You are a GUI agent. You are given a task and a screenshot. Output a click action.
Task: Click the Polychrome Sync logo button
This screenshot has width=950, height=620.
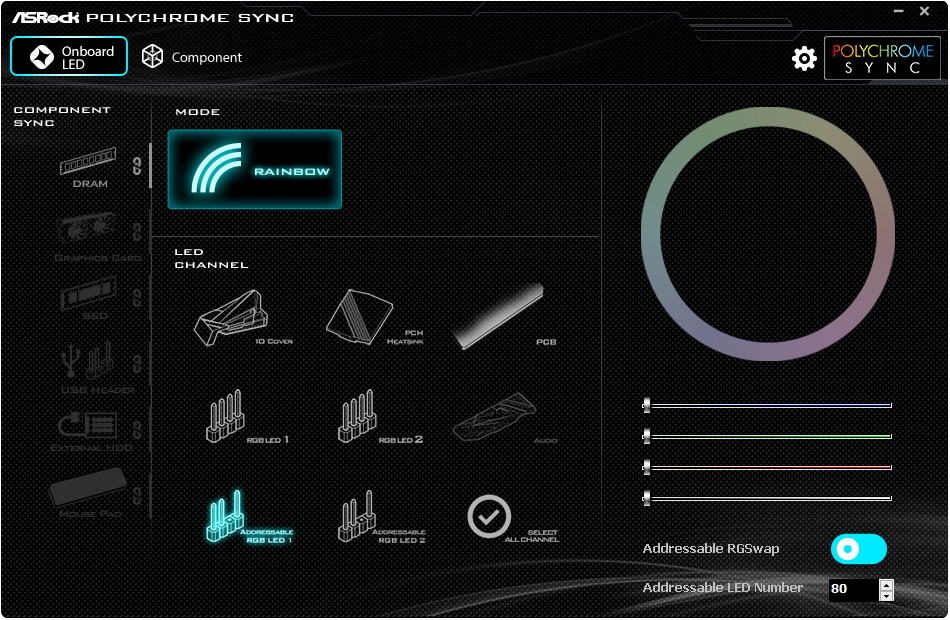[882, 58]
